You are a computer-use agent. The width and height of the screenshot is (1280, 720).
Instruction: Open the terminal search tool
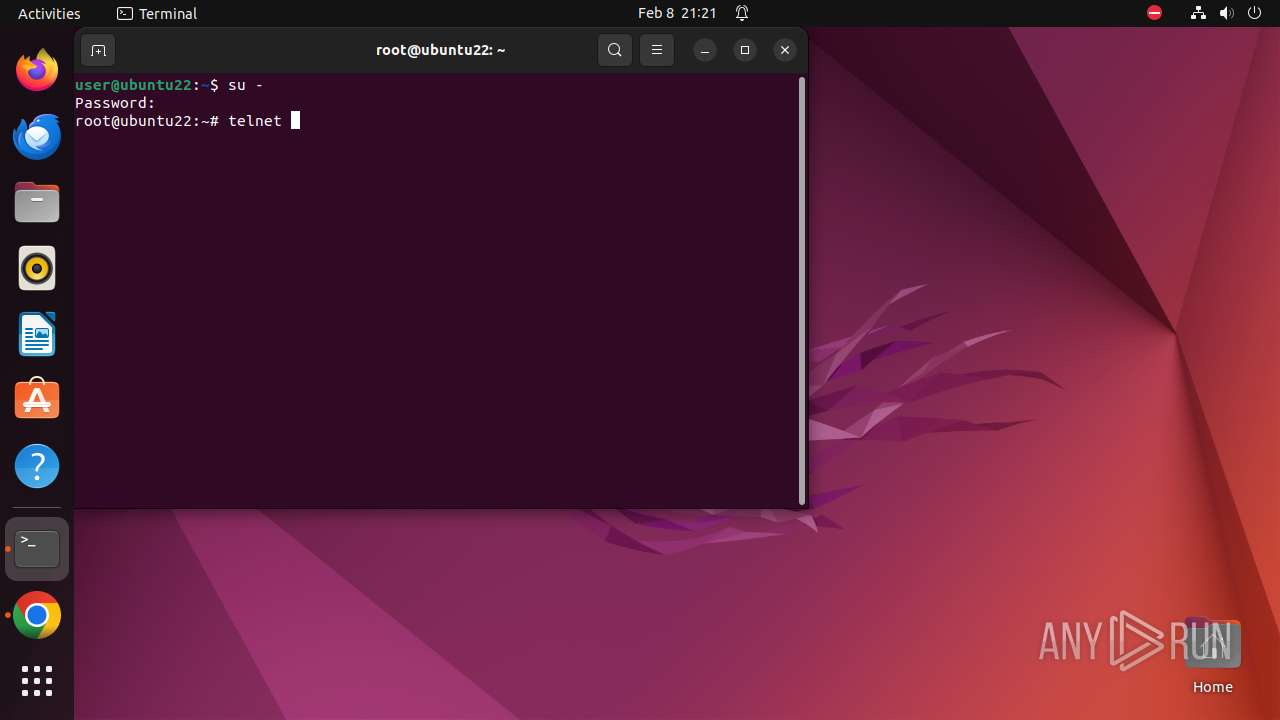[x=615, y=50]
